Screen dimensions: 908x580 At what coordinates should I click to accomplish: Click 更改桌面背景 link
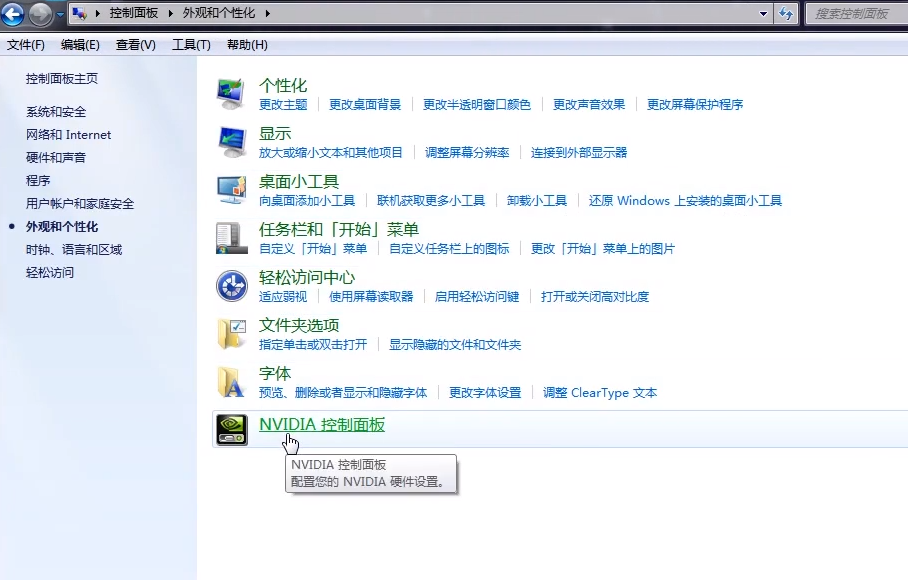(x=365, y=104)
